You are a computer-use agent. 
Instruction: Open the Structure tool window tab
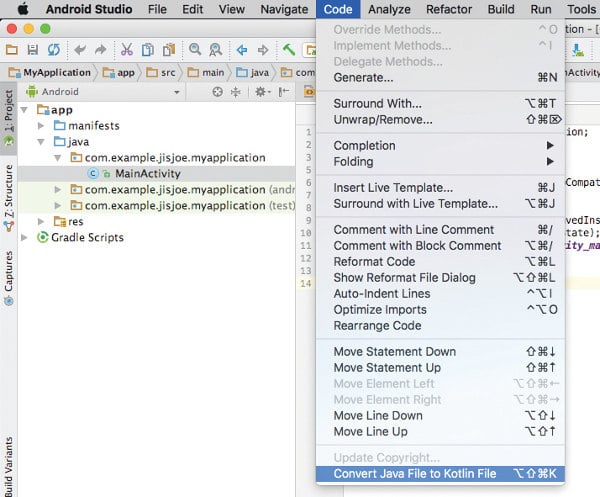(x=8, y=194)
